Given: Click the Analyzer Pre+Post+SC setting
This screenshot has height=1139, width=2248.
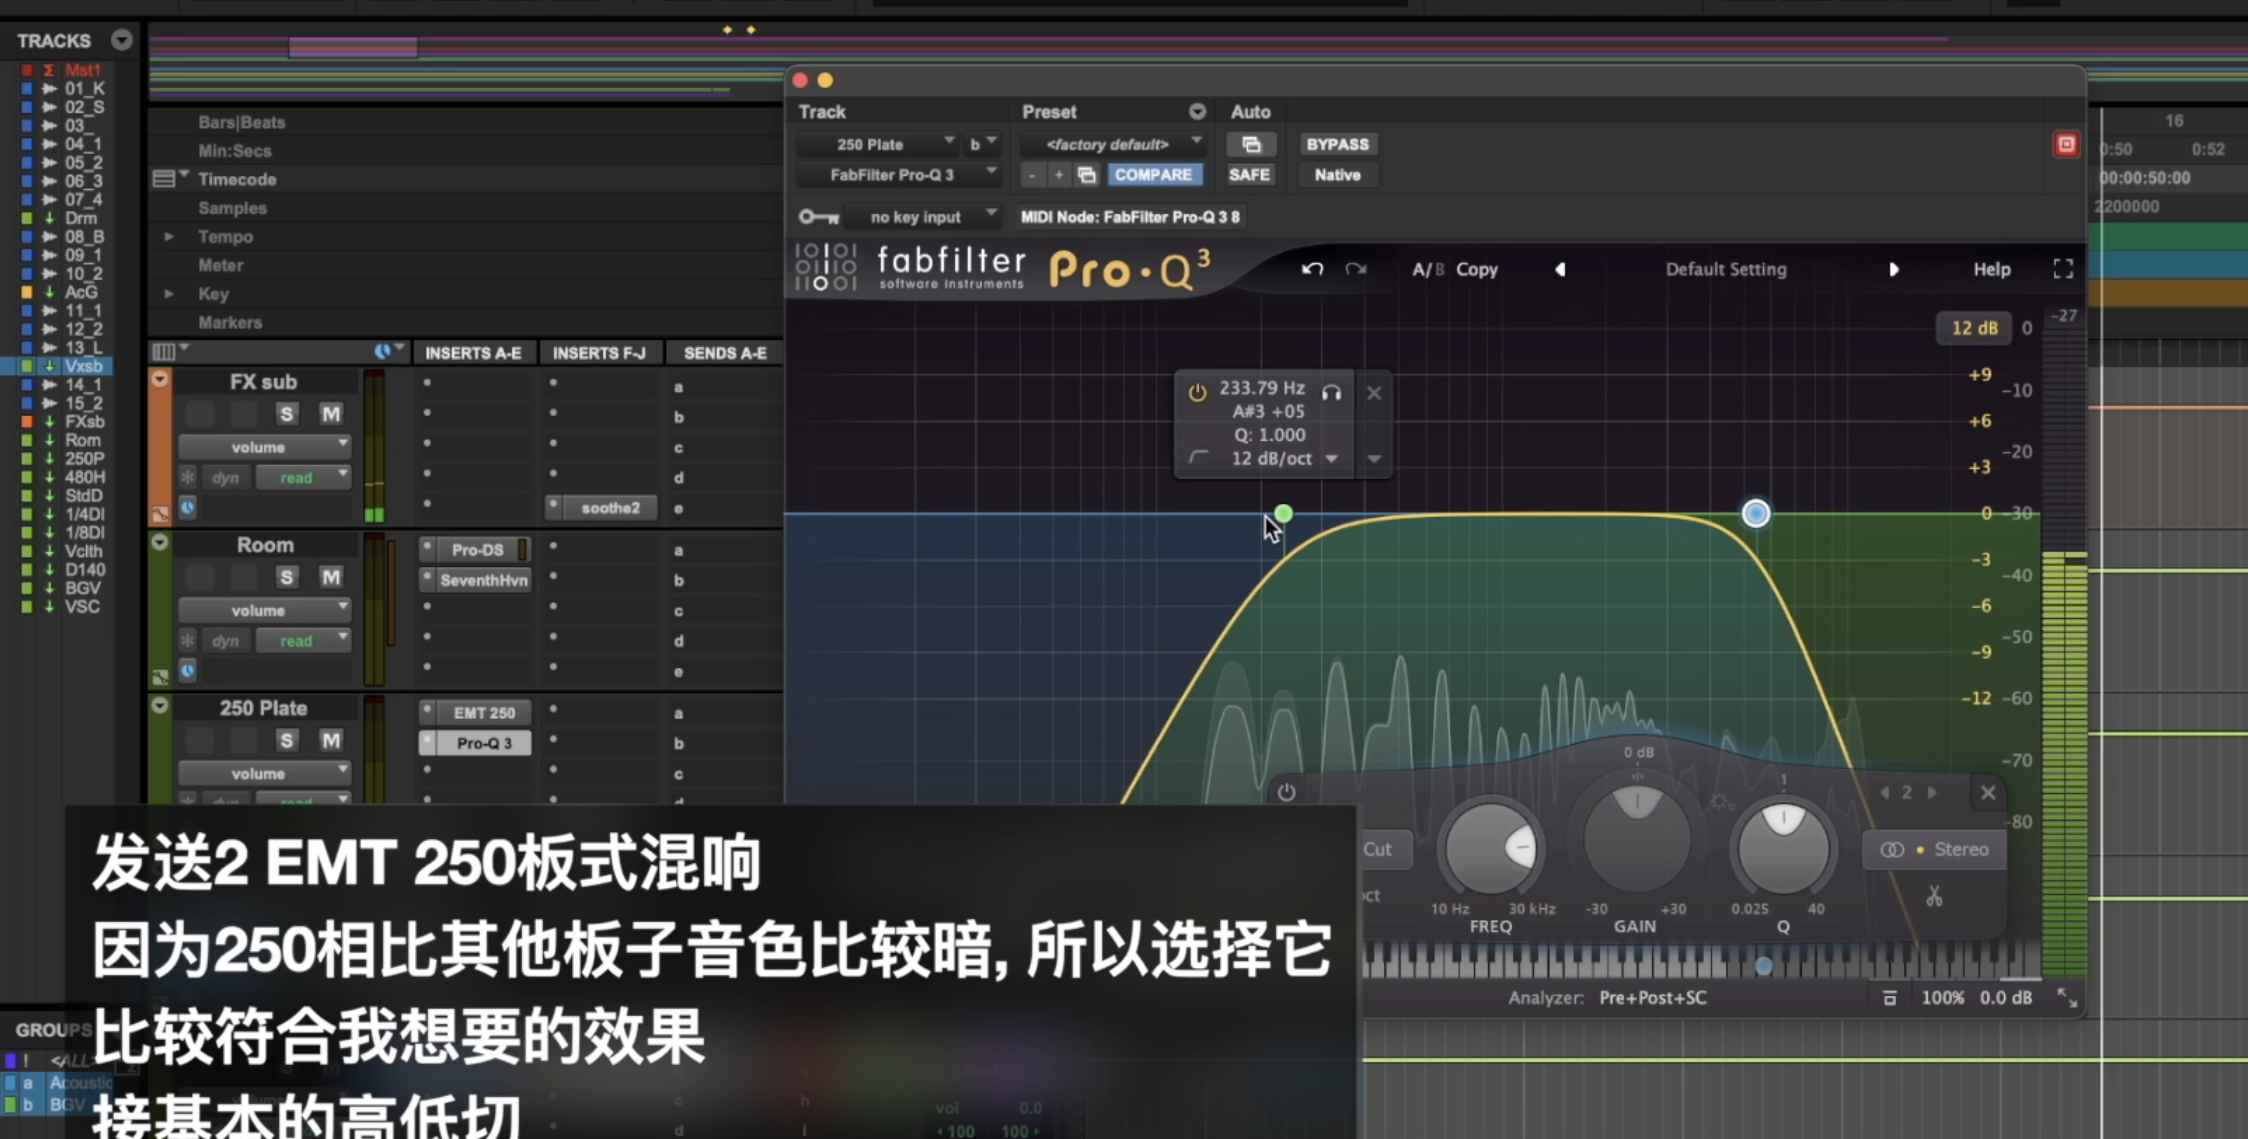Looking at the screenshot, I should tap(1652, 997).
